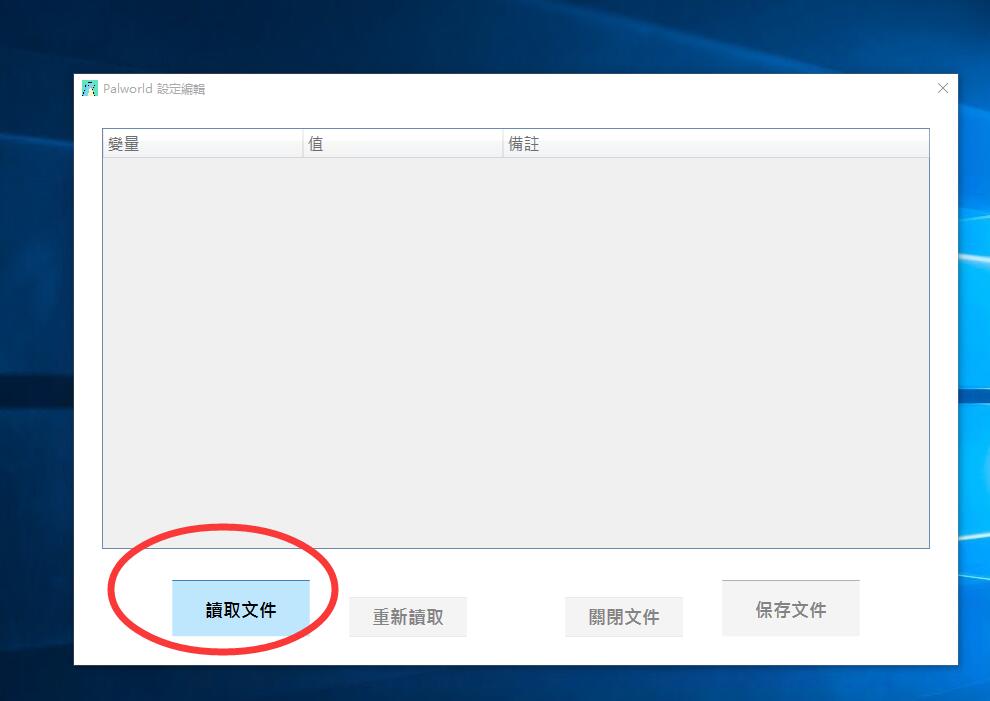Screen dimensions: 990x701
Task: Select the 變量 column header
Action: [x=203, y=144]
